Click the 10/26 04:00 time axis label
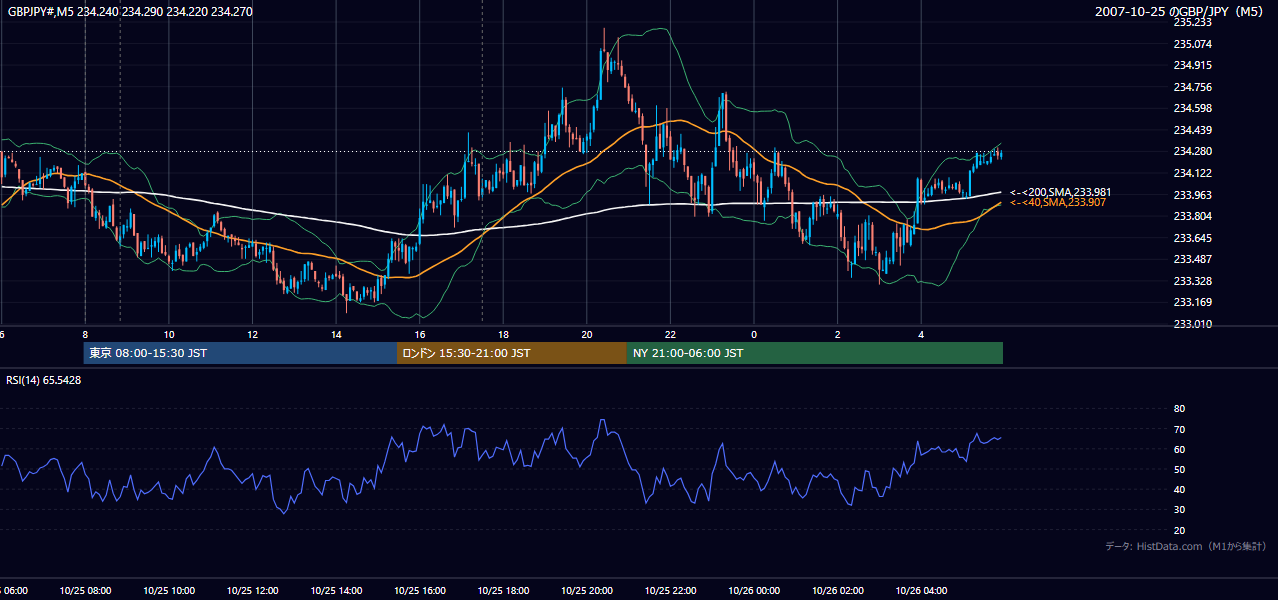 click(x=921, y=591)
